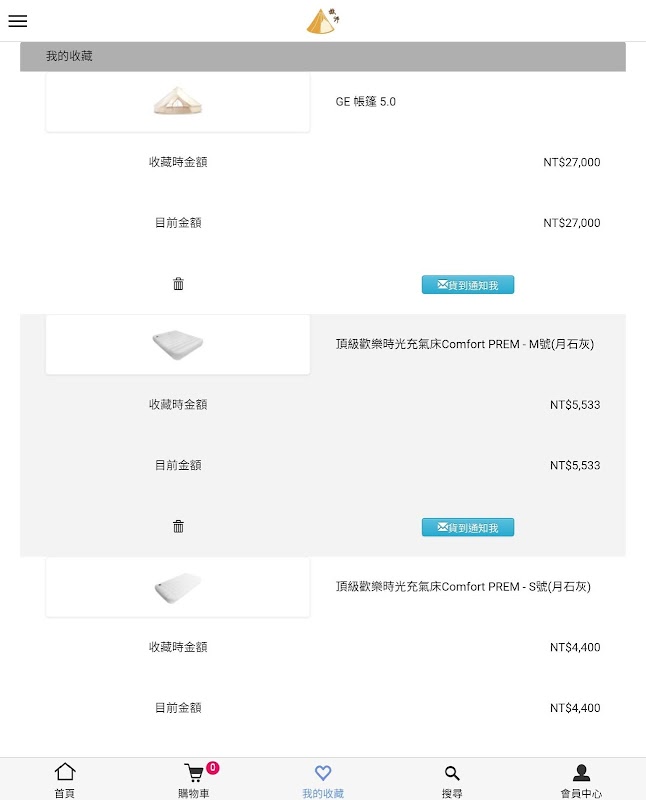
Task: Tap the tent logo at top
Action: point(322,21)
